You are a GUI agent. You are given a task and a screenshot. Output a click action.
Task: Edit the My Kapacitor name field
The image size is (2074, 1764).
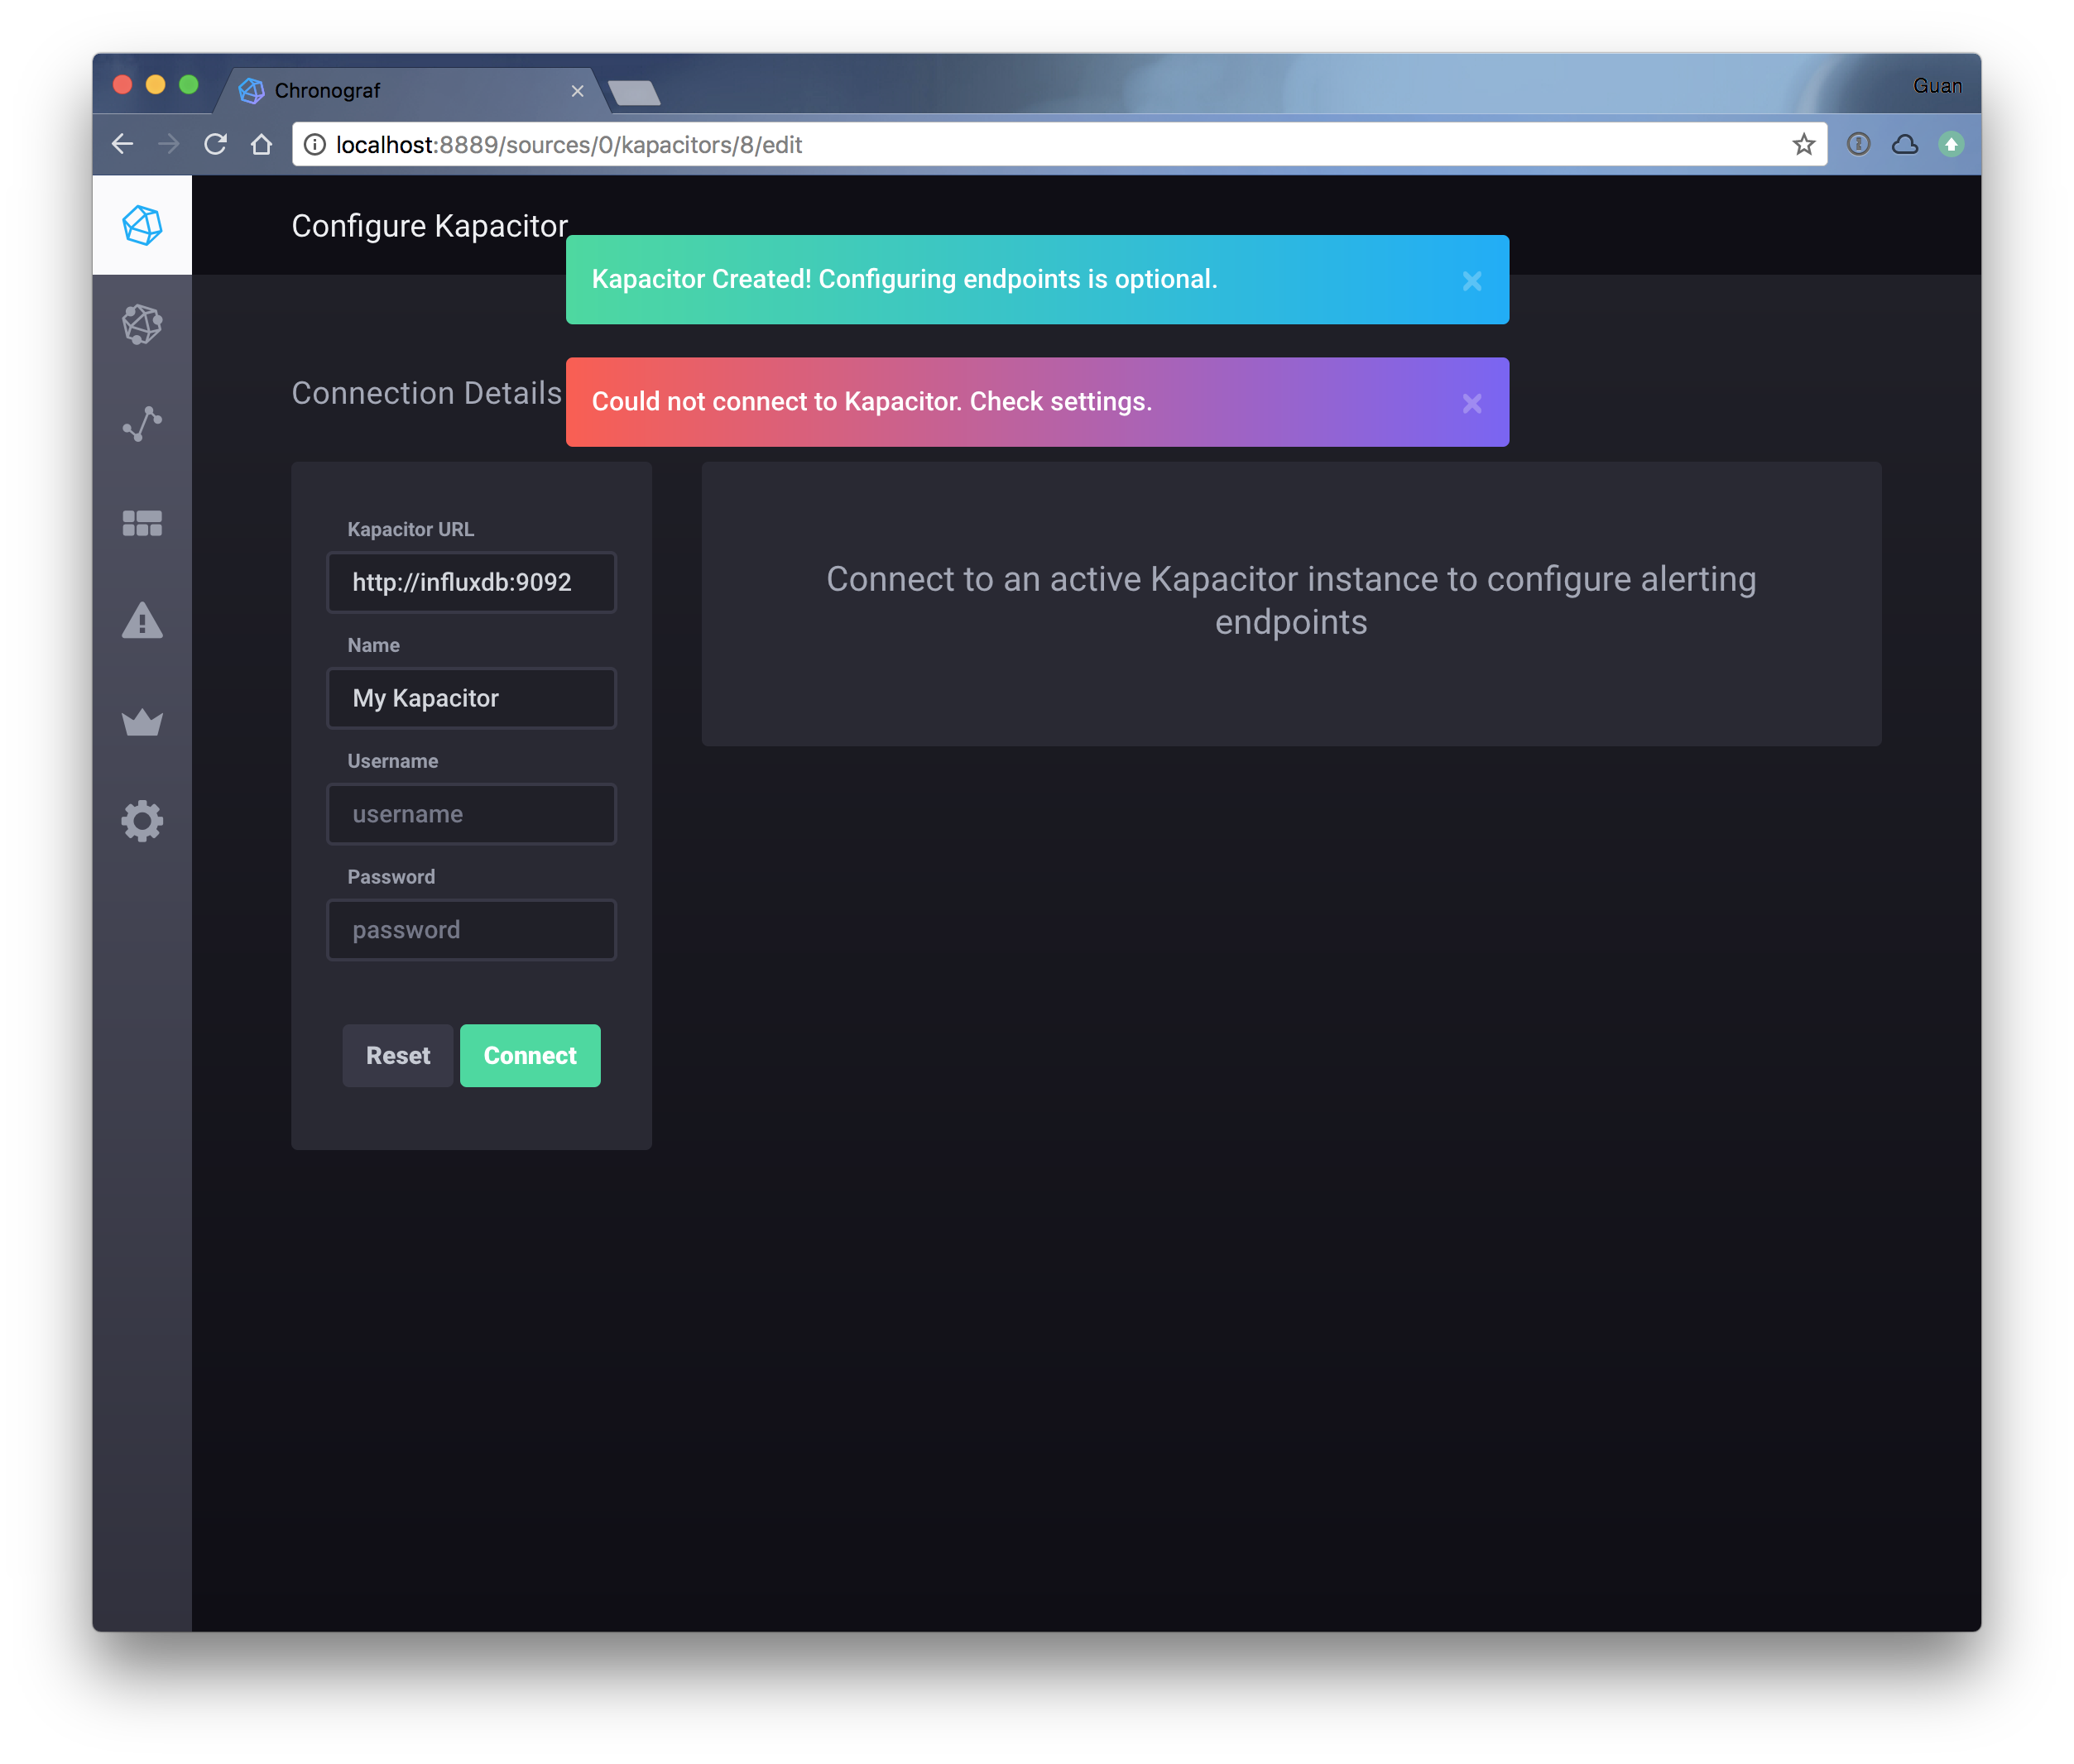471,698
